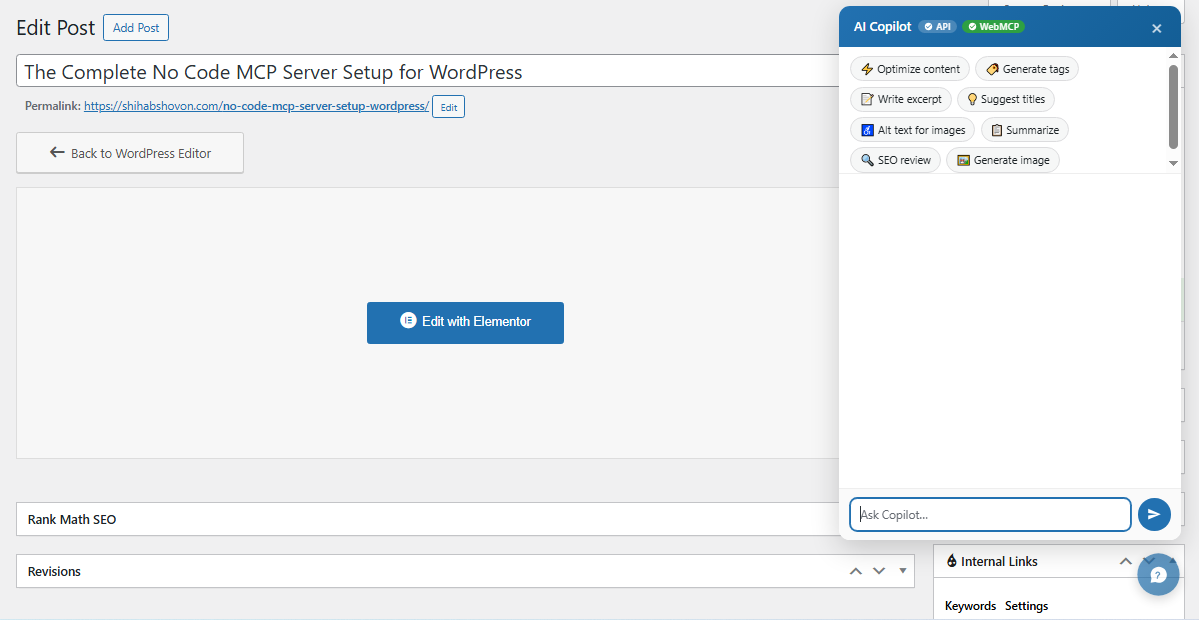Choose the Suggest titles chip
The width and height of the screenshot is (1199, 620).
(1006, 99)
